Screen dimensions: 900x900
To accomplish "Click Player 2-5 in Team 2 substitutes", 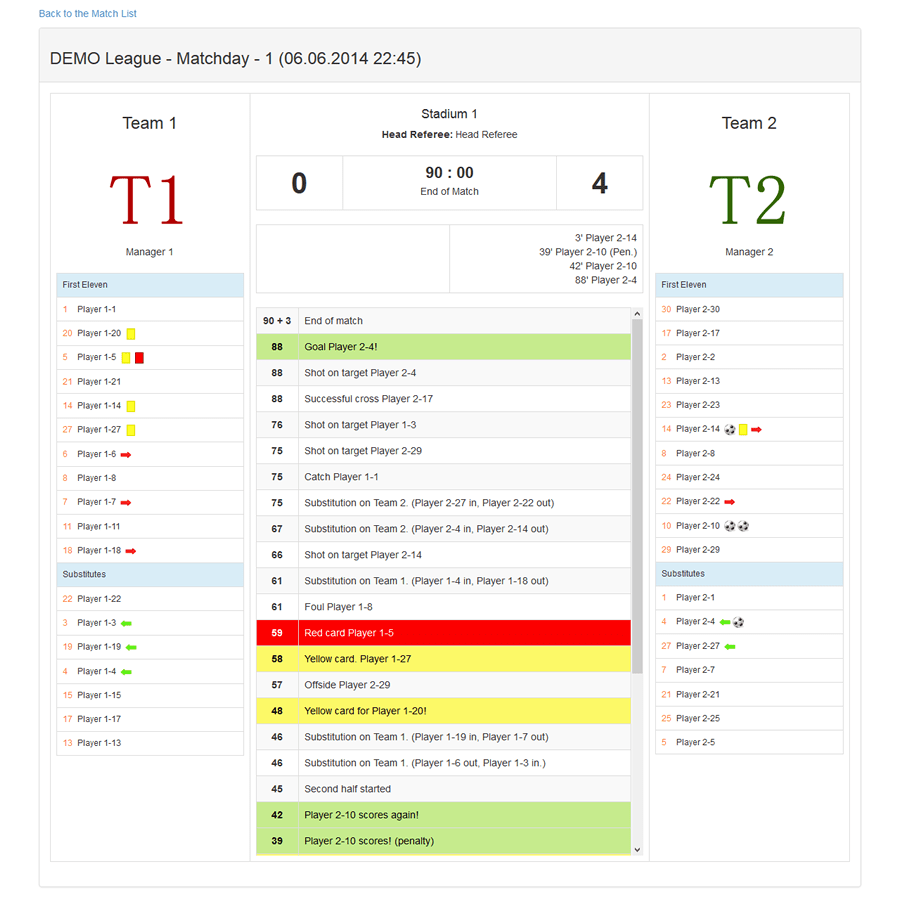I will (749, 742).
